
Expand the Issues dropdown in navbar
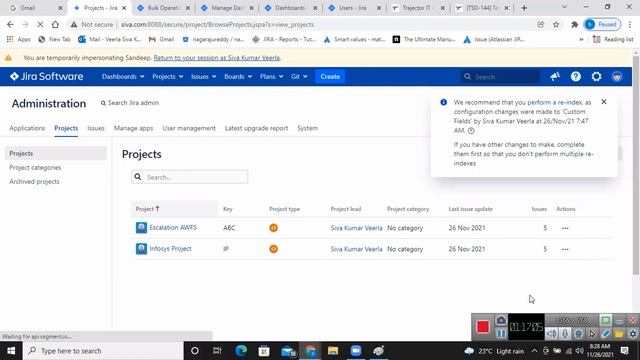click(x=203, y=76)
